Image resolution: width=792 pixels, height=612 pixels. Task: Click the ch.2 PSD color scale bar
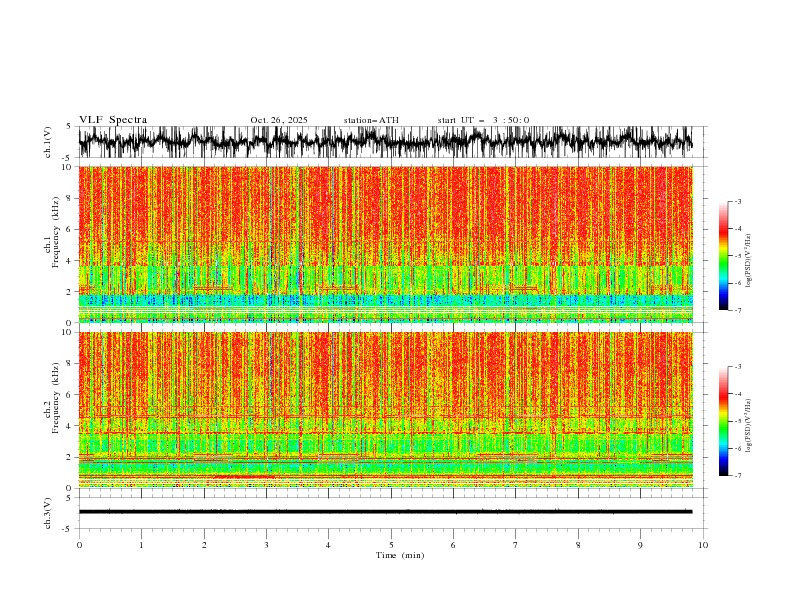[x=723, y=421]
